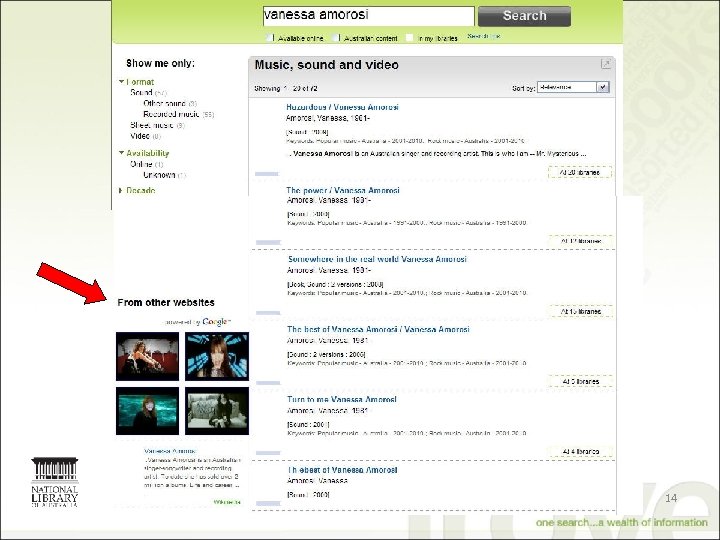Click the powered by Google logo
Image resolution: width=720 pixels, height=540 pixels.
tap(197, 322)
